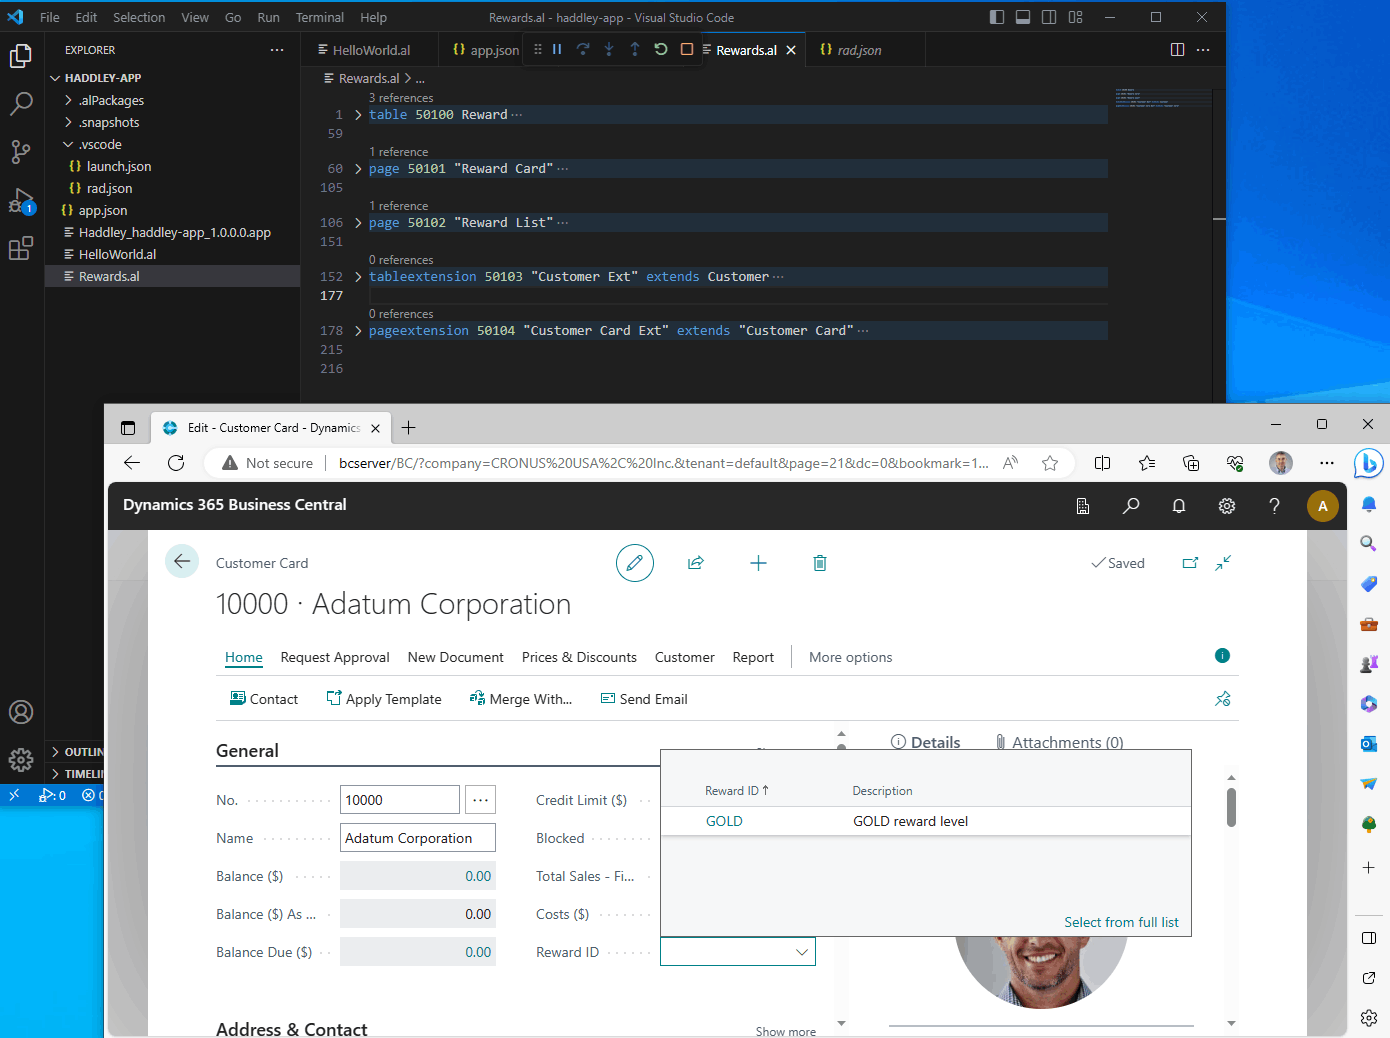
Task: Toggle VS Code primary sidebar layout
Action: tap(997, 17)
